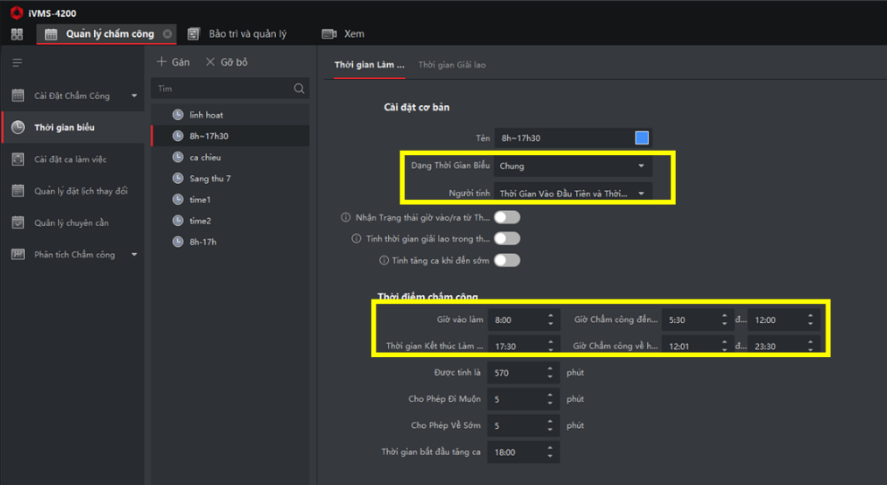Click the blue color swatch beside name
Viewport: 887px width, 485px height.
click(x=642, y=138)
